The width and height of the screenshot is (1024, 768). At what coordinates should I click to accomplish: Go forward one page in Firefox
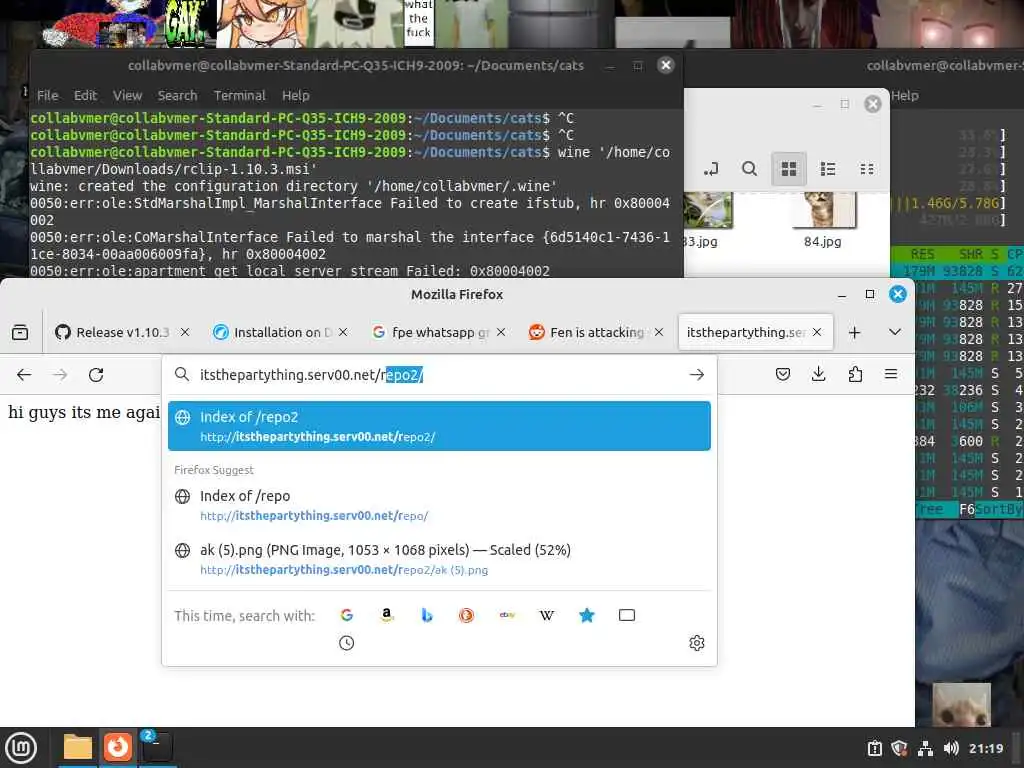(60, 375)
